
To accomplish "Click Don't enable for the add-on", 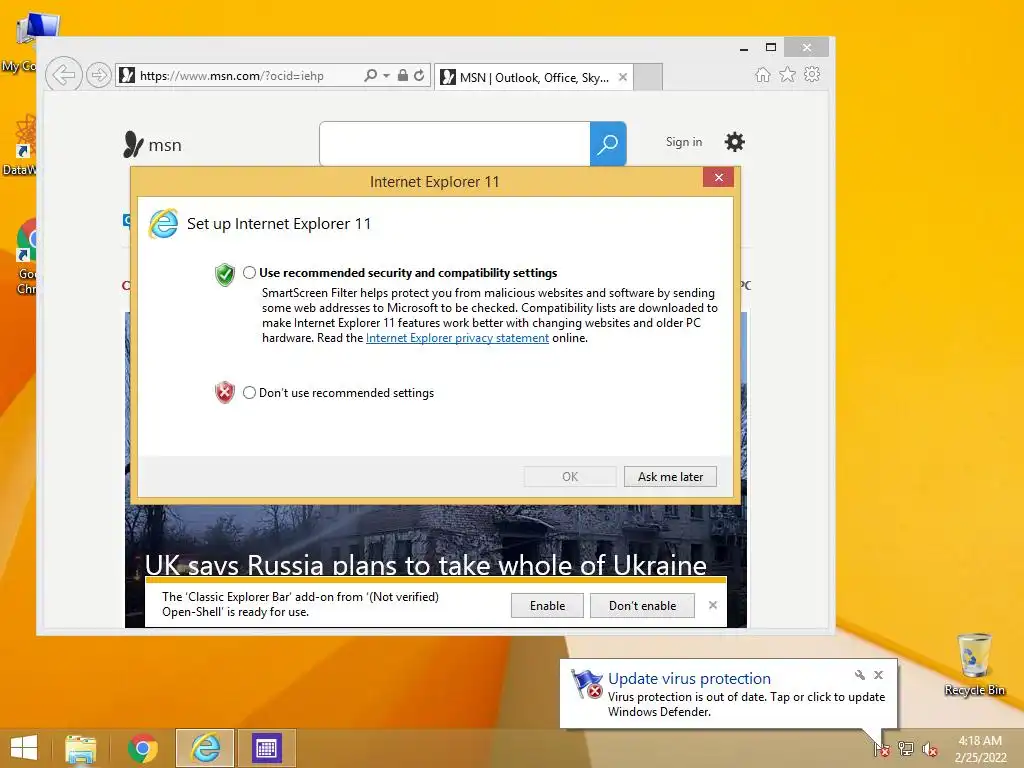I will point(643,605).
